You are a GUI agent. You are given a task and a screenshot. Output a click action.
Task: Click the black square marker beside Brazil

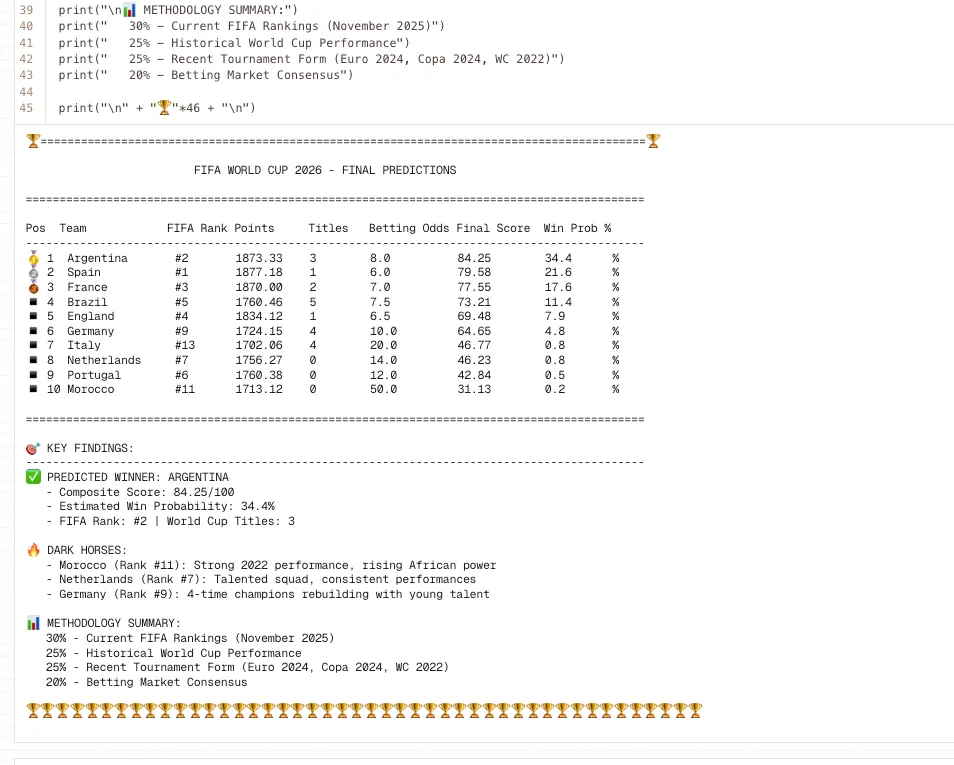(34, 302)
